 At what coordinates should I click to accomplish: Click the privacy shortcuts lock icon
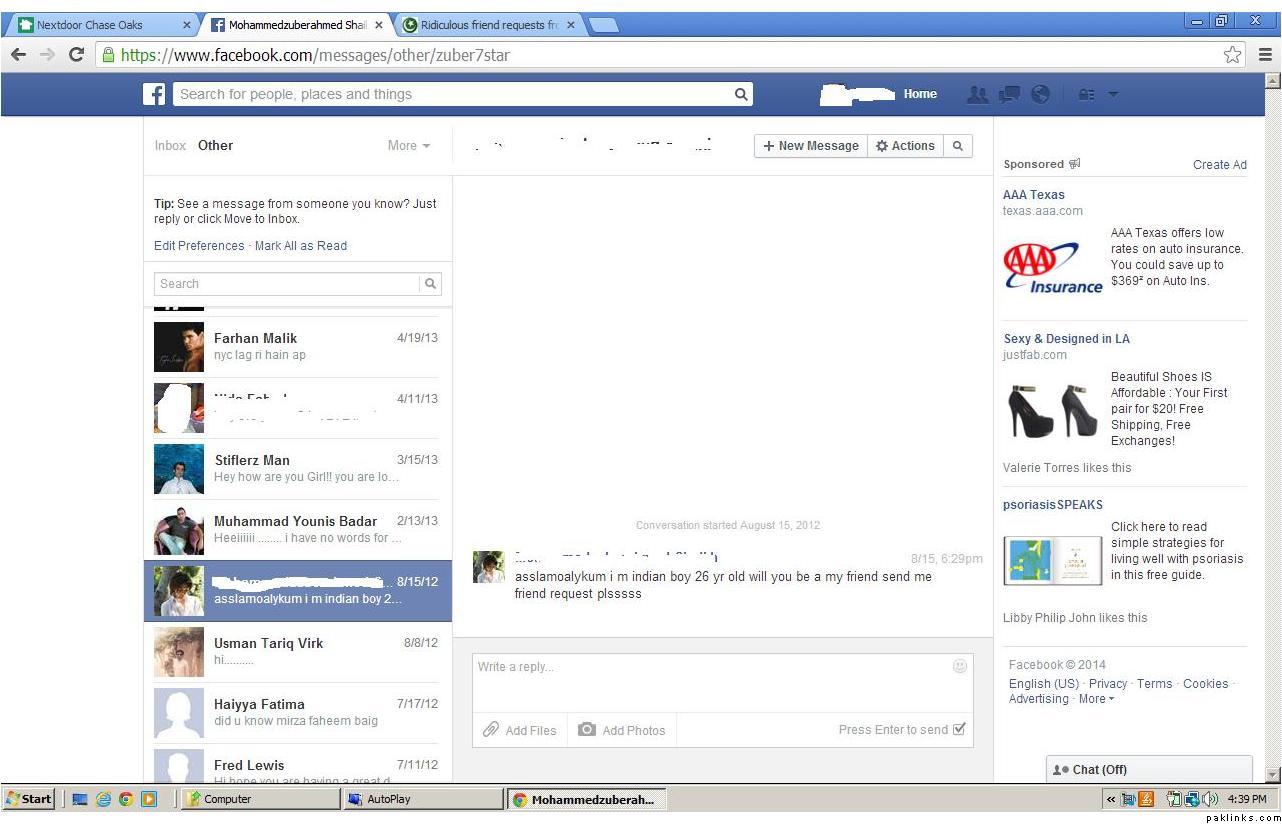point(1086,94)
